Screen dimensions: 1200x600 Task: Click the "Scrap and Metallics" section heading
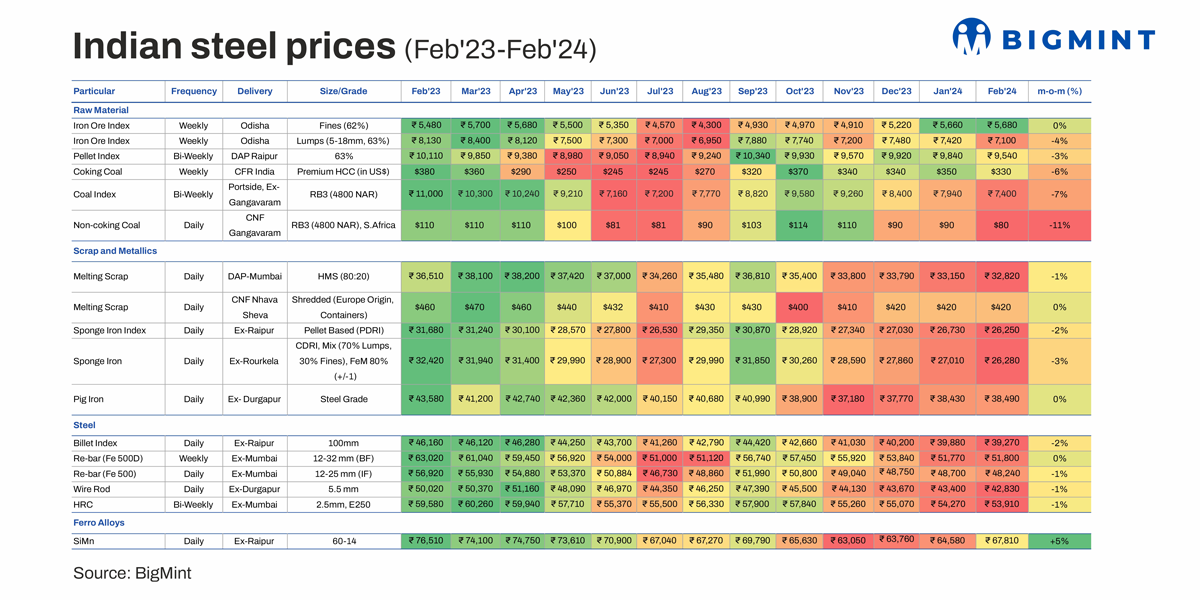[x=115, y=251]
